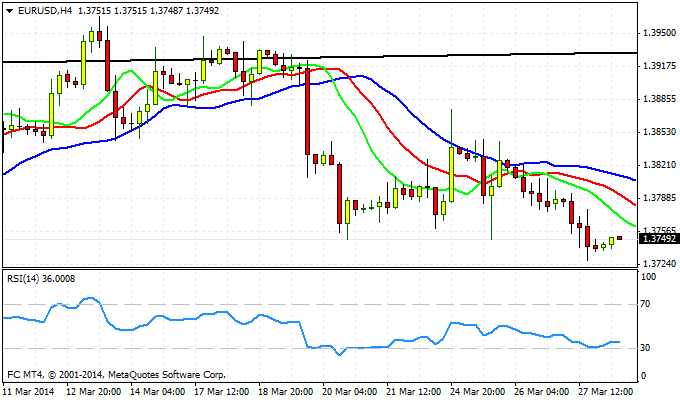Click the 1.38530 price axis label
Image resolution: width=680 pixels, height=400 pixels.
click(659, 131)
